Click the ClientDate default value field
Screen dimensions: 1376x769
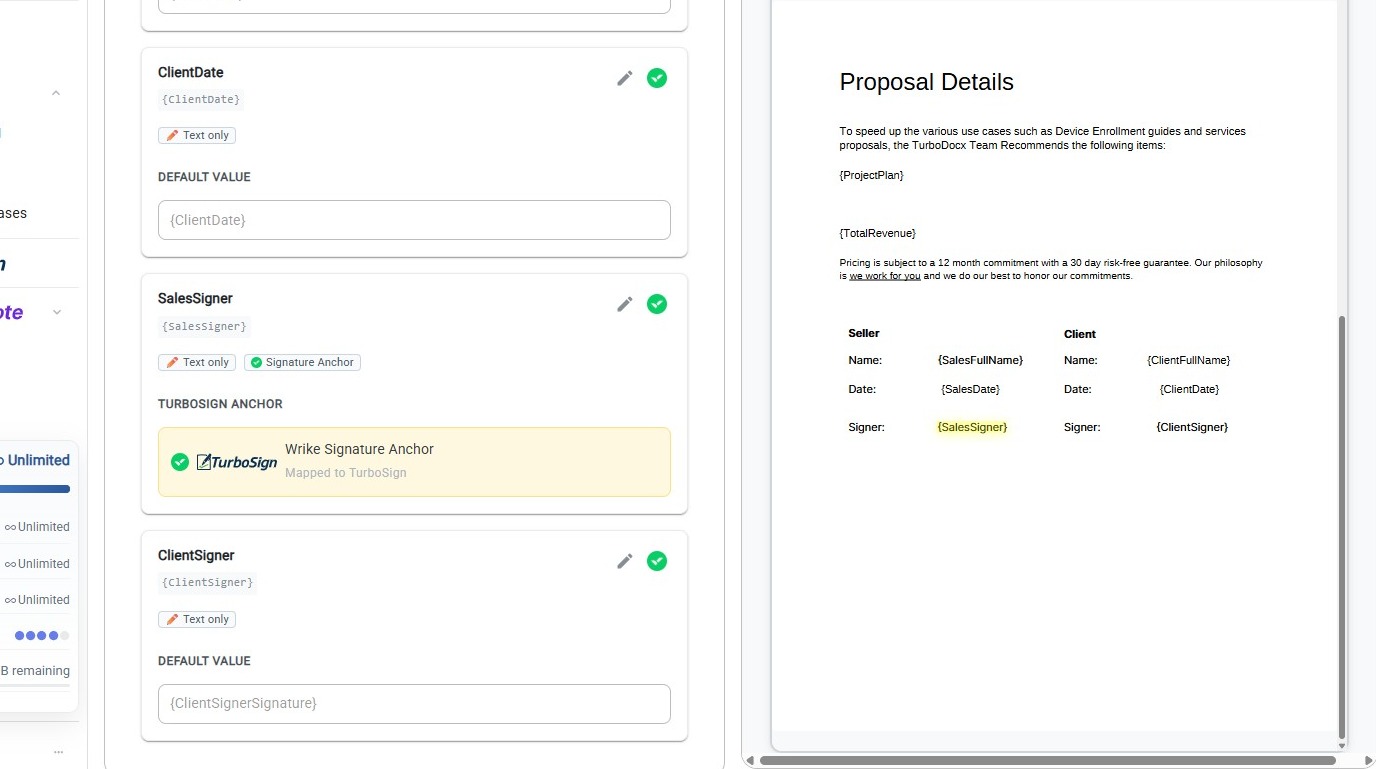tap(414, 220)
